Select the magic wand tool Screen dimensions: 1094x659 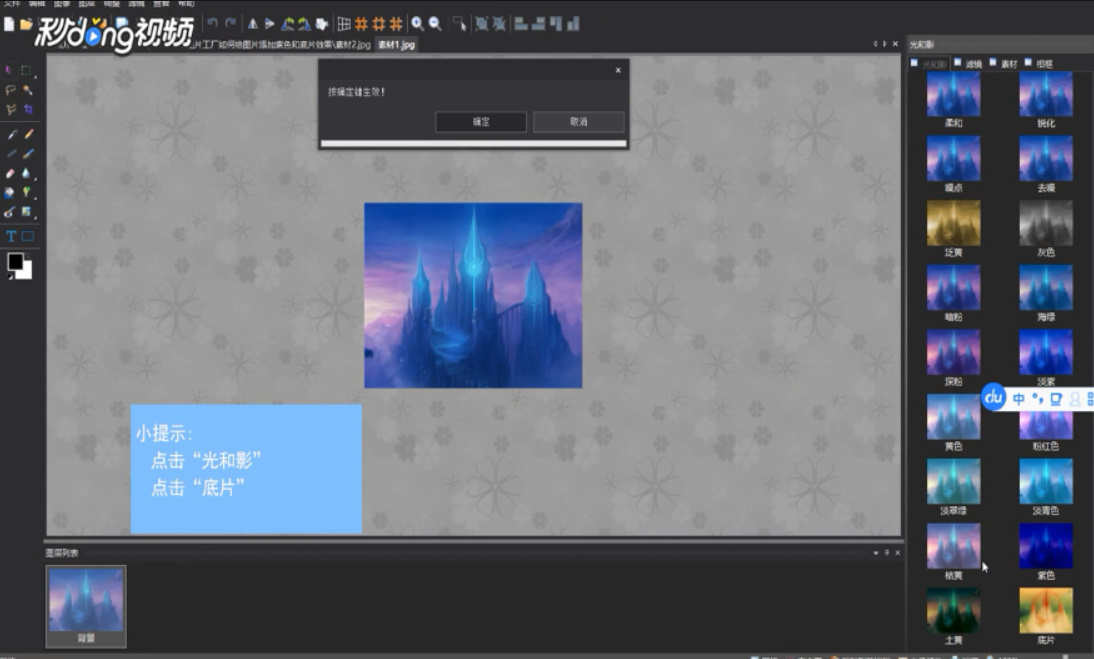(28, 90)
